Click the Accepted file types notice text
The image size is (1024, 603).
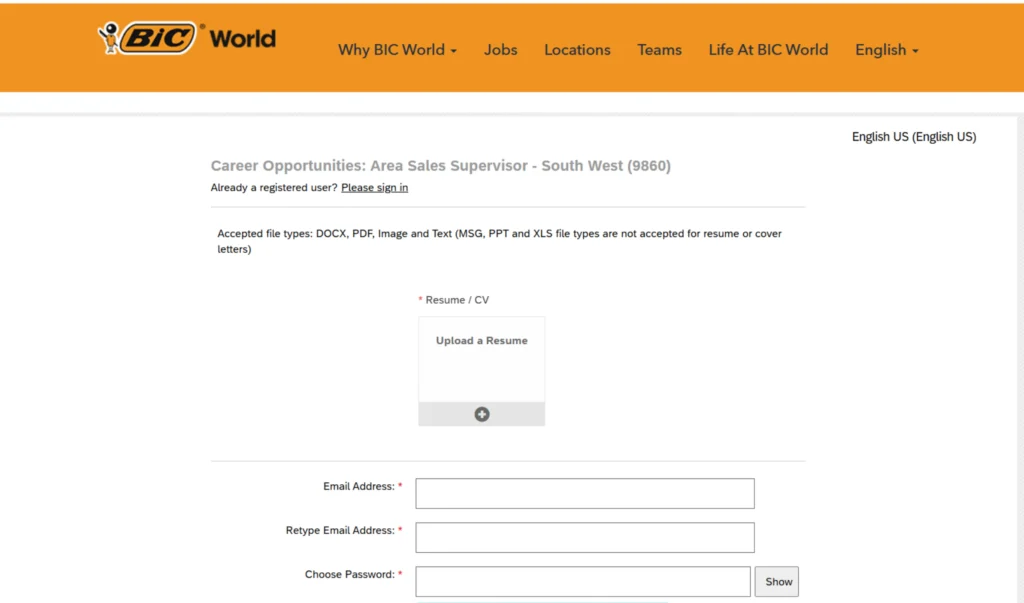click(500, 241)
